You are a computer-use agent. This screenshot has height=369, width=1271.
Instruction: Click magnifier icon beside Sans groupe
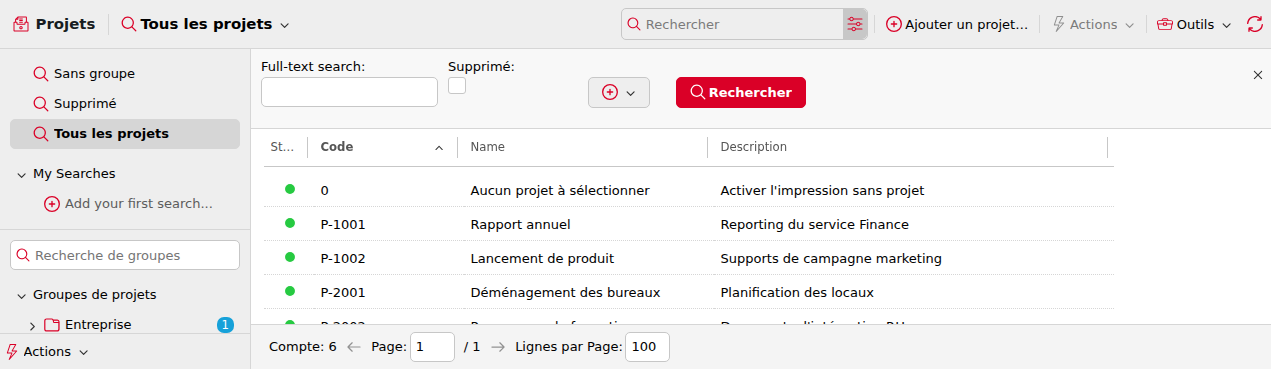click(41, 74)
